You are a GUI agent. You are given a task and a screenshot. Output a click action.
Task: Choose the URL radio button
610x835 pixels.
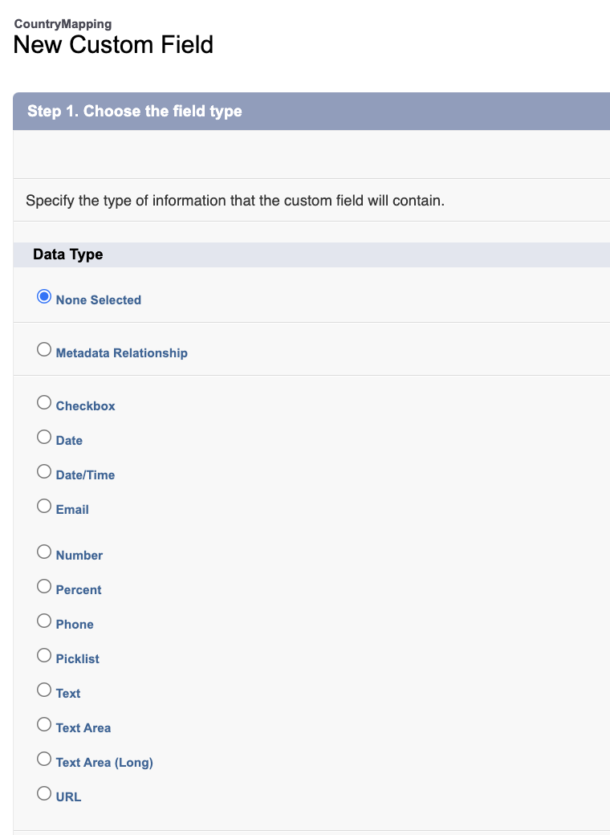click(43, 794)
